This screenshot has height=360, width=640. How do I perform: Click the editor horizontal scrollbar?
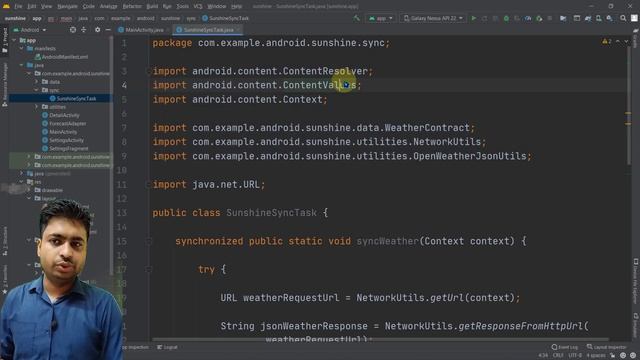pos(380,339)
